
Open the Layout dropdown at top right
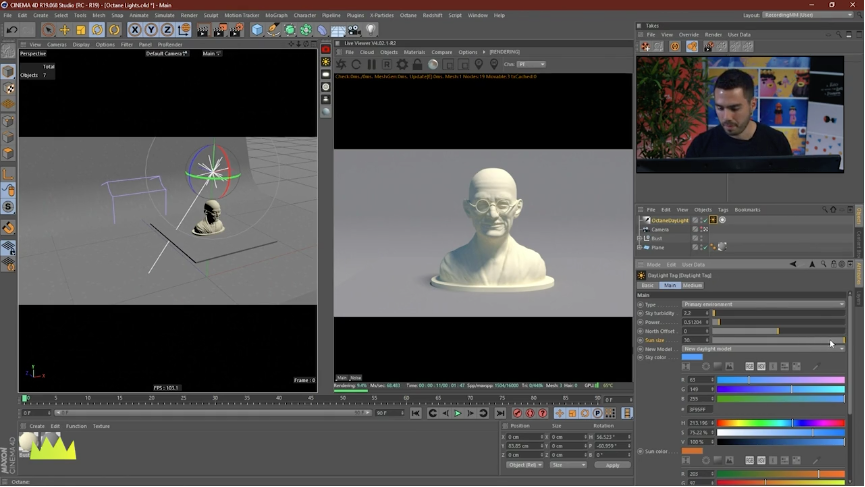808,15
